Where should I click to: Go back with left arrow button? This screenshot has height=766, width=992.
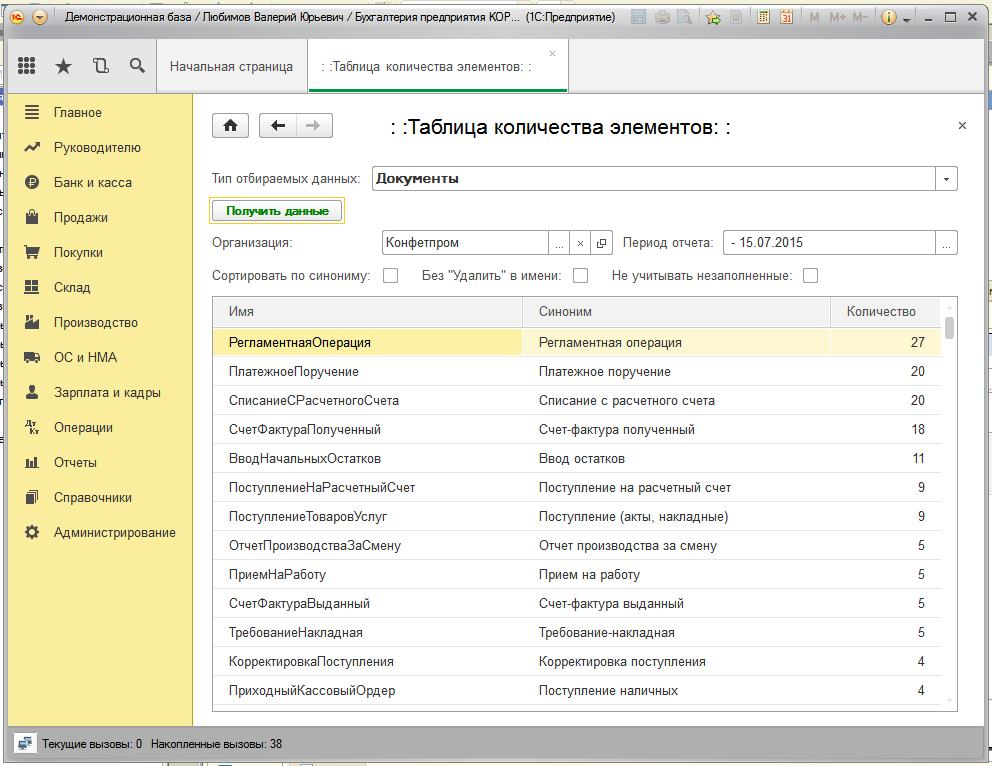point(278,125)
